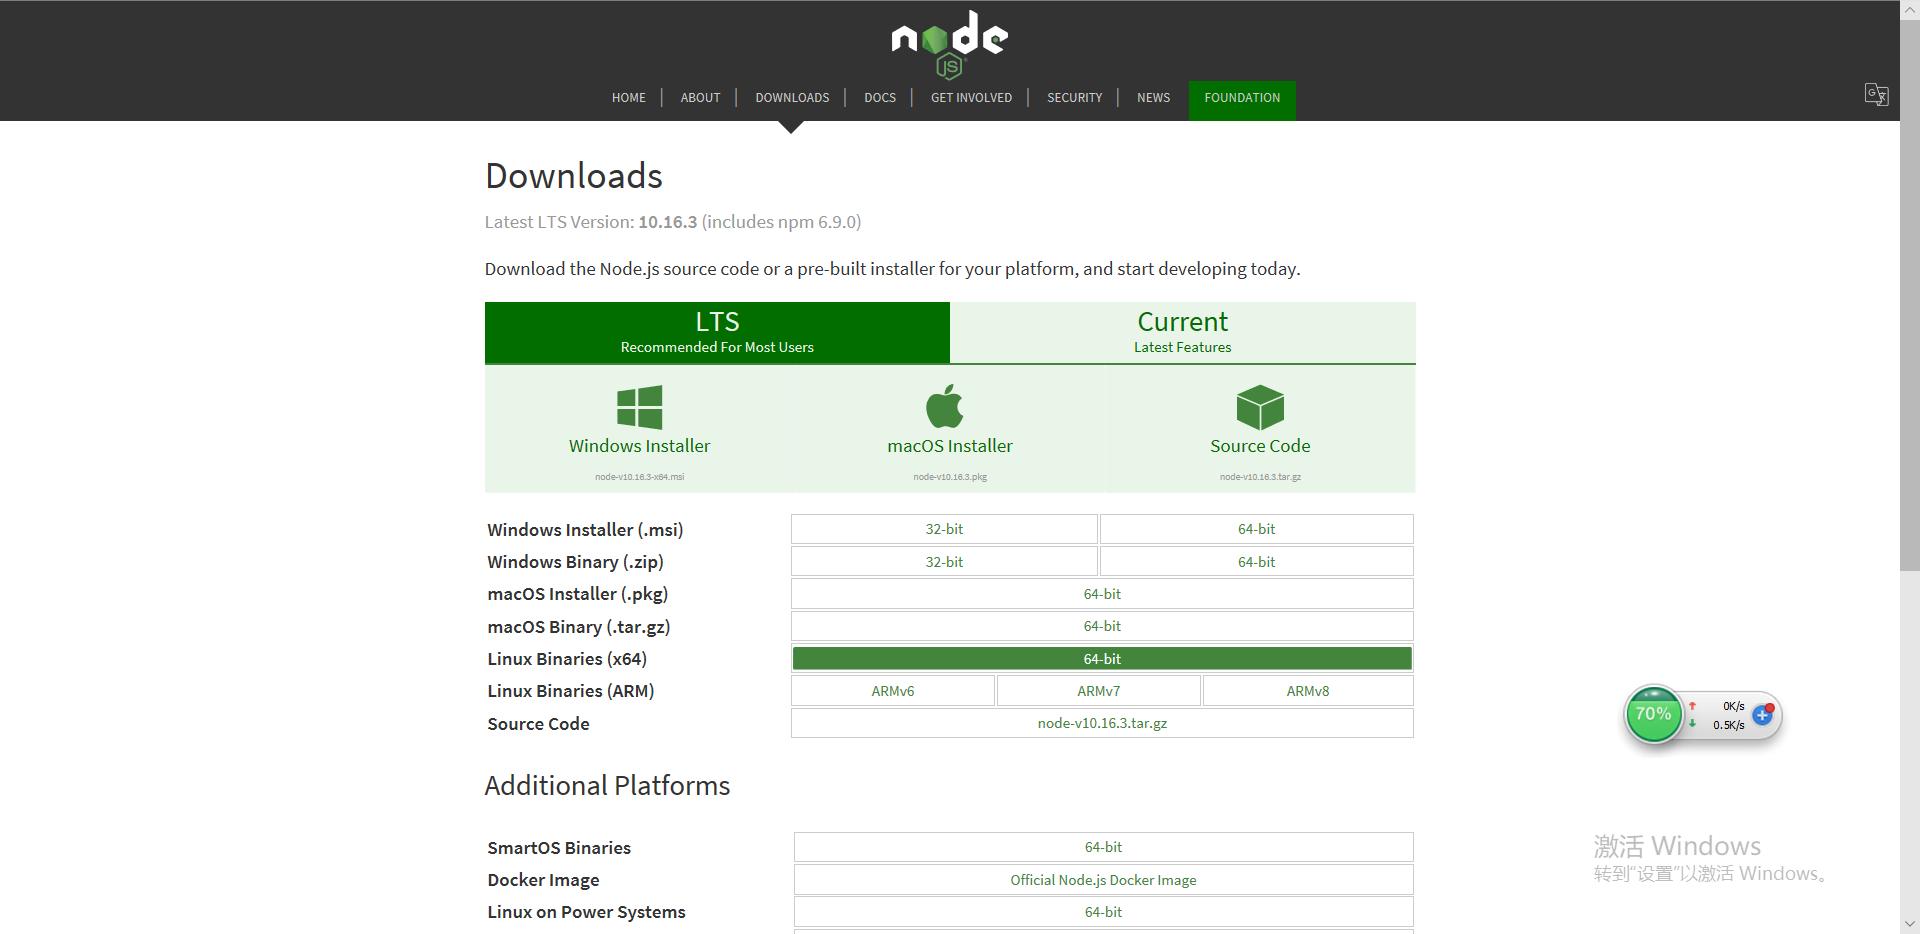This screenshot has height=934, width=1920.
Task: Download Linux ARMv7 binaries
Action: (1098, 691)
